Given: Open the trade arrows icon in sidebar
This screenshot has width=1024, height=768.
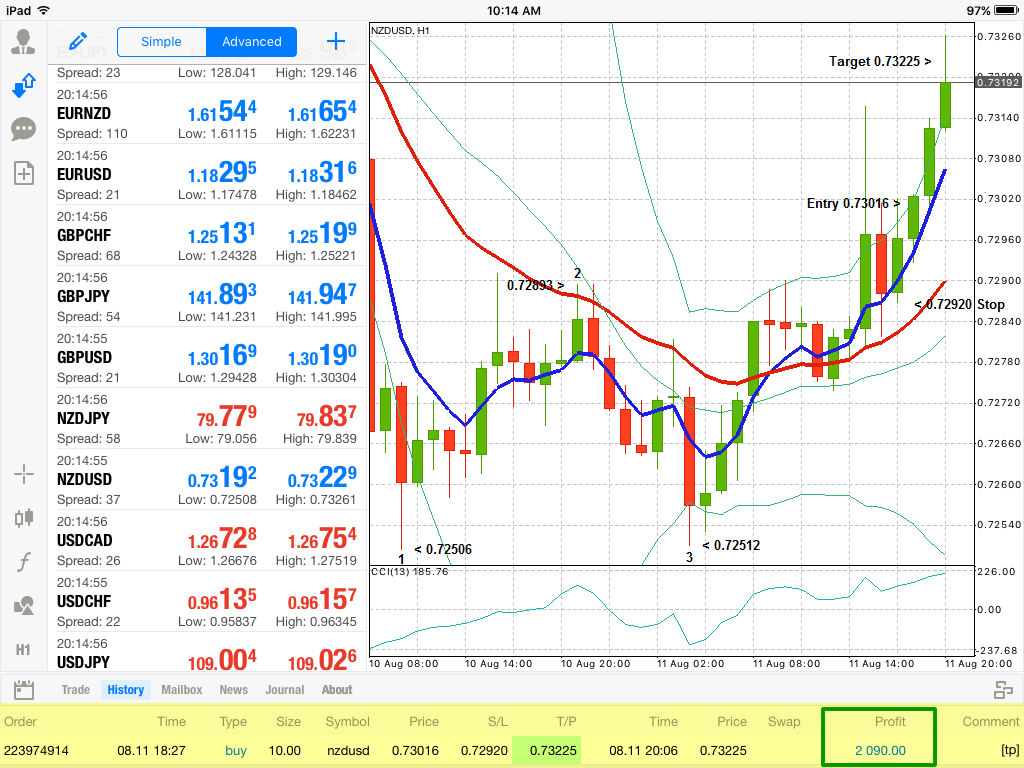Looking at the screenshot, I should pyautogui.click(x=24, y=86).
